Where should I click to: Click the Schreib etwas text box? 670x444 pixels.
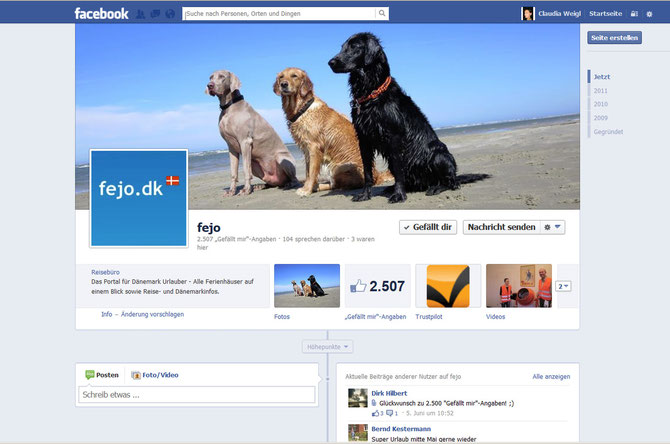tap(197, 395)
